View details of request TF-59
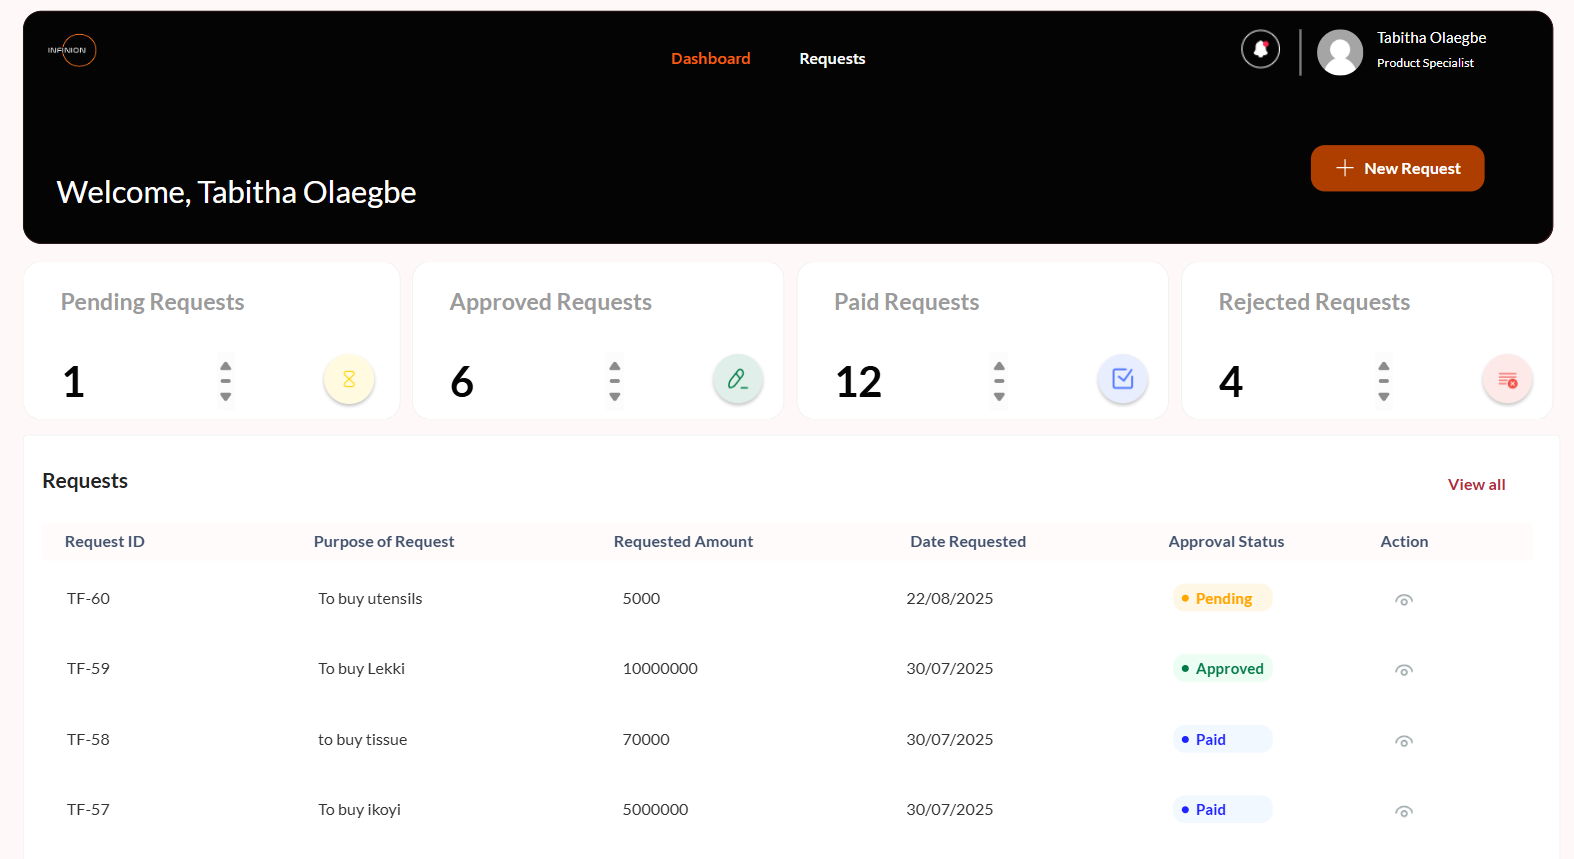The width and height of the screenshot is (1574, 859). (x=1404, y=670)
